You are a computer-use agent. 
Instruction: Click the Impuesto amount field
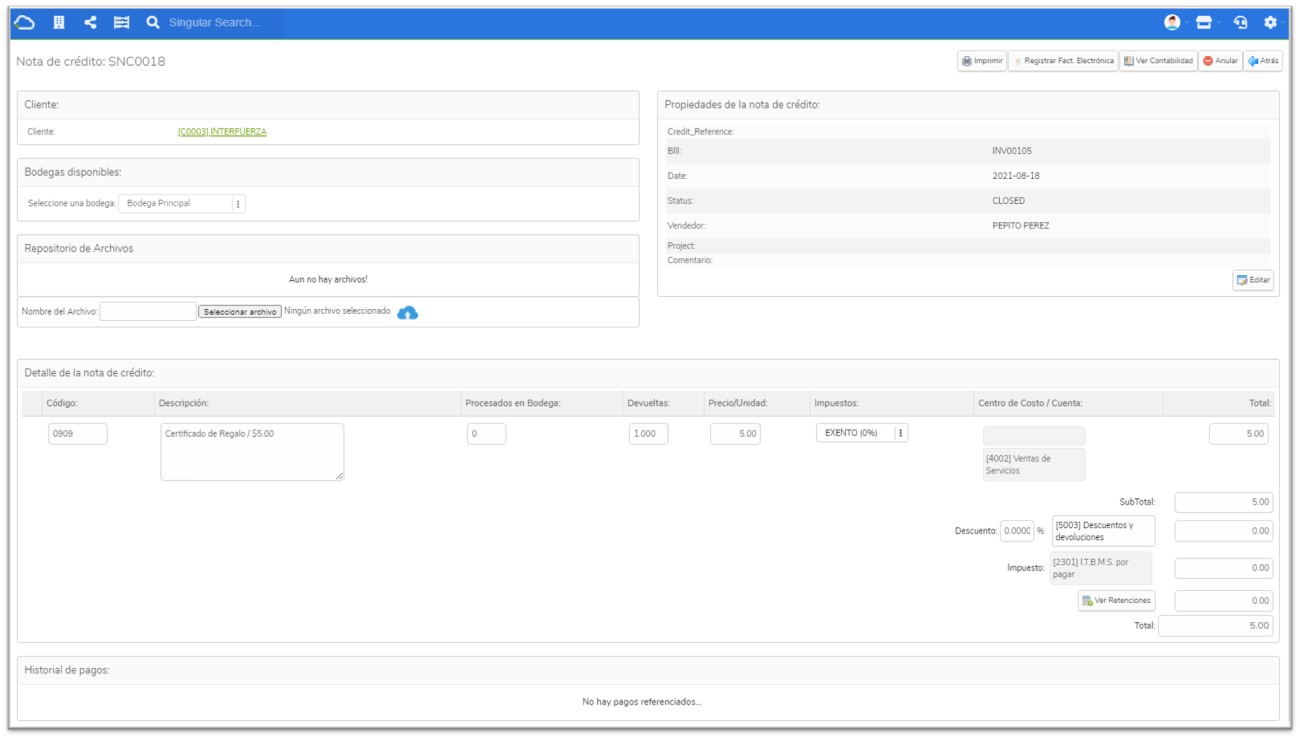click(x=1224, y=568)
